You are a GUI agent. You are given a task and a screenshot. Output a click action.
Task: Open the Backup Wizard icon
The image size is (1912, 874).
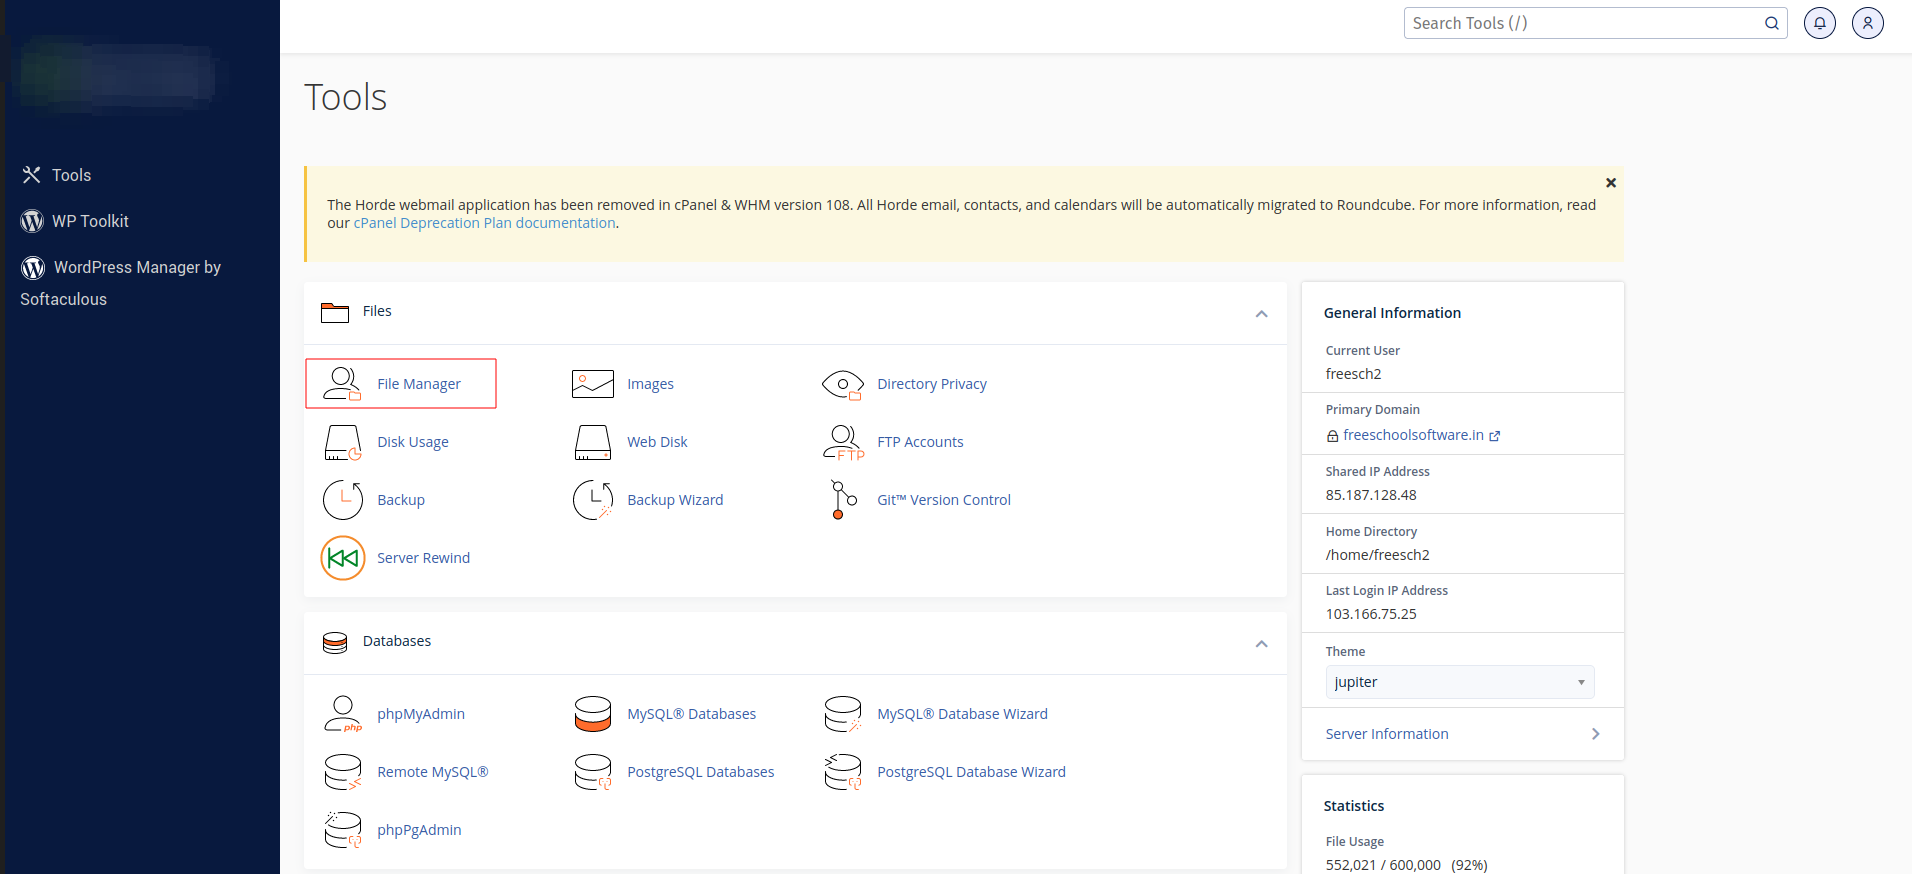592,500
